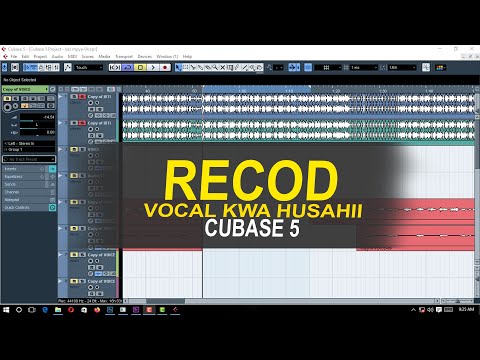Adjust the inspector volume slider at -14.54
Screen dimensions: 480x360
(37, 117)
